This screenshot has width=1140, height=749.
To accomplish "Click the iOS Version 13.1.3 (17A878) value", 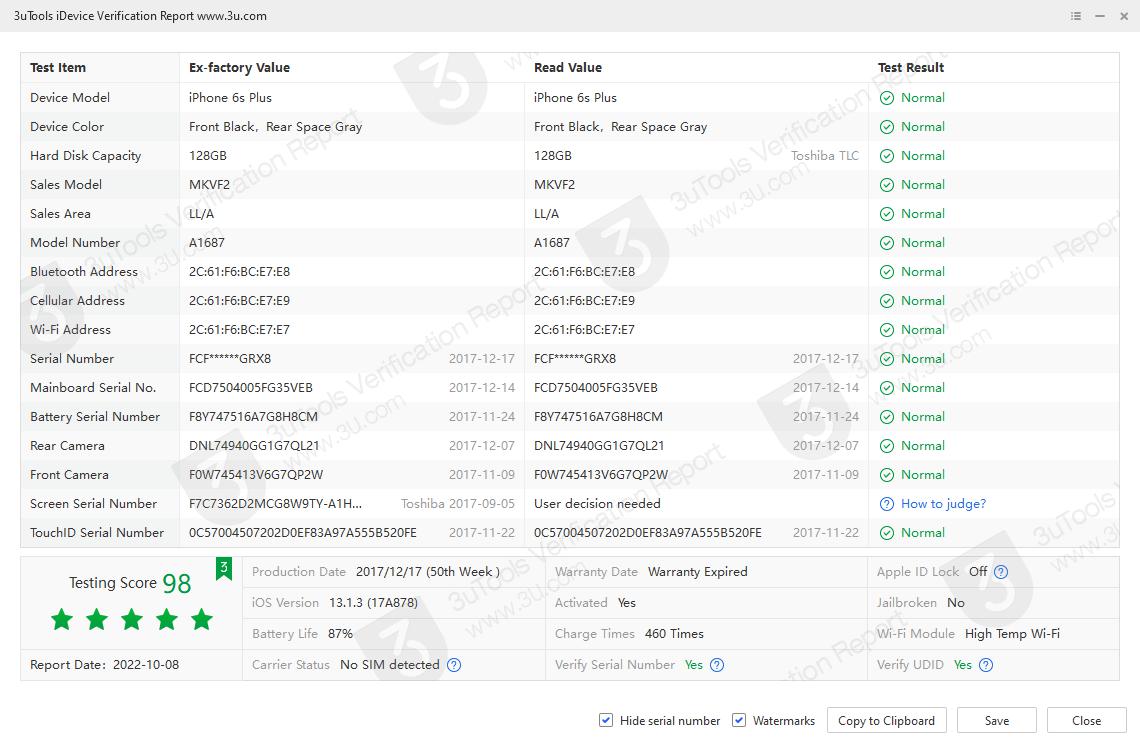I will click(x=374, y=603).
